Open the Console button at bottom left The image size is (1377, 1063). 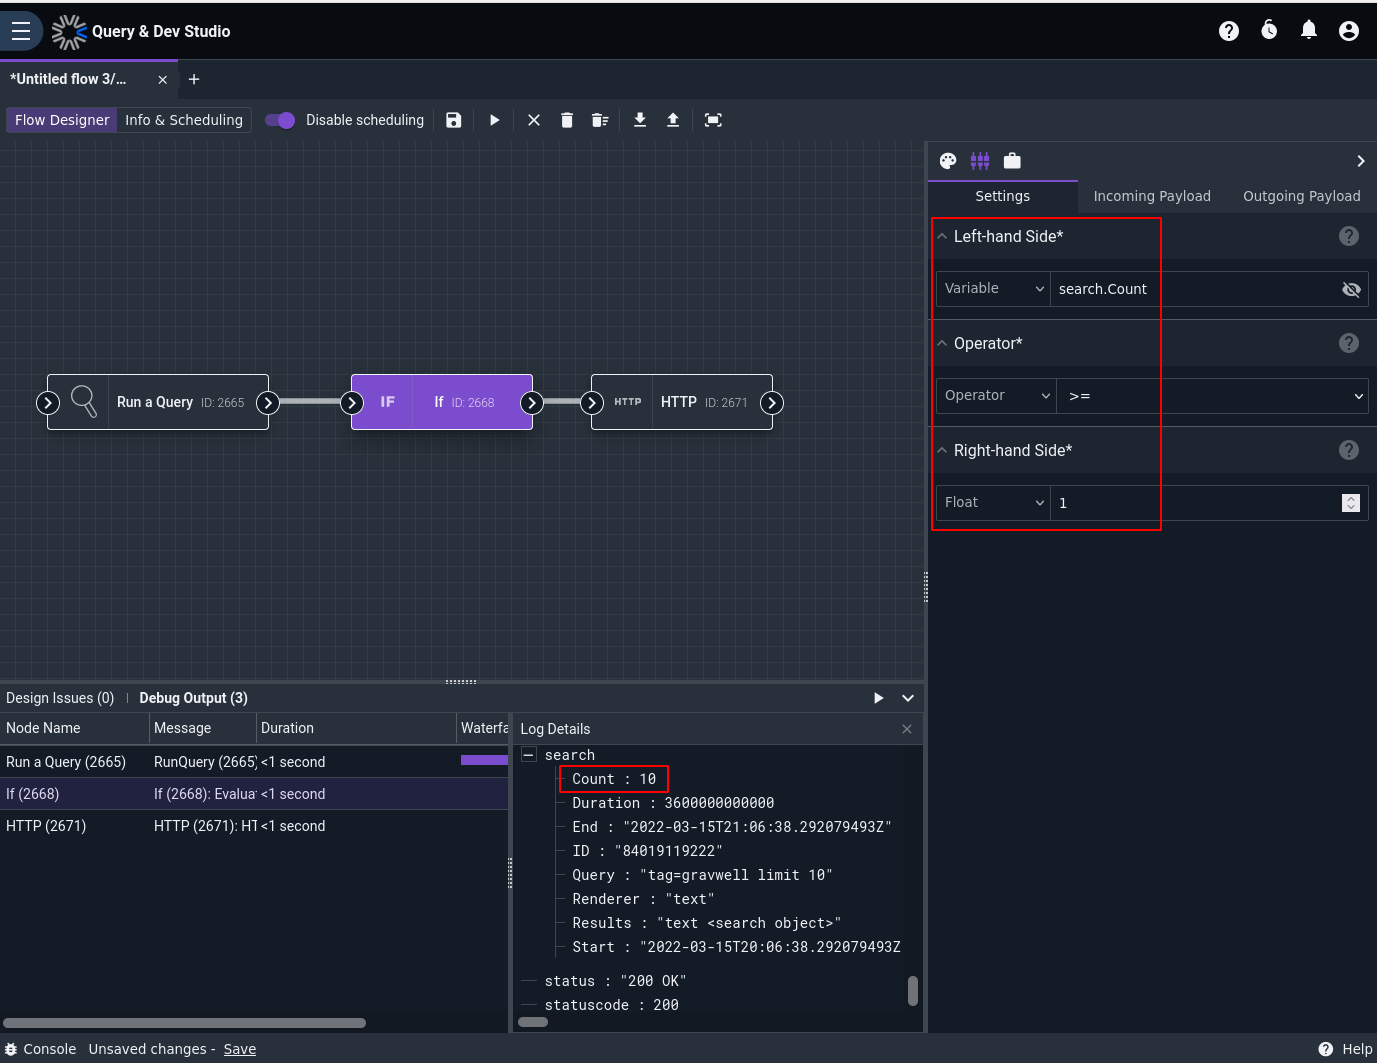click(41, 1049)
